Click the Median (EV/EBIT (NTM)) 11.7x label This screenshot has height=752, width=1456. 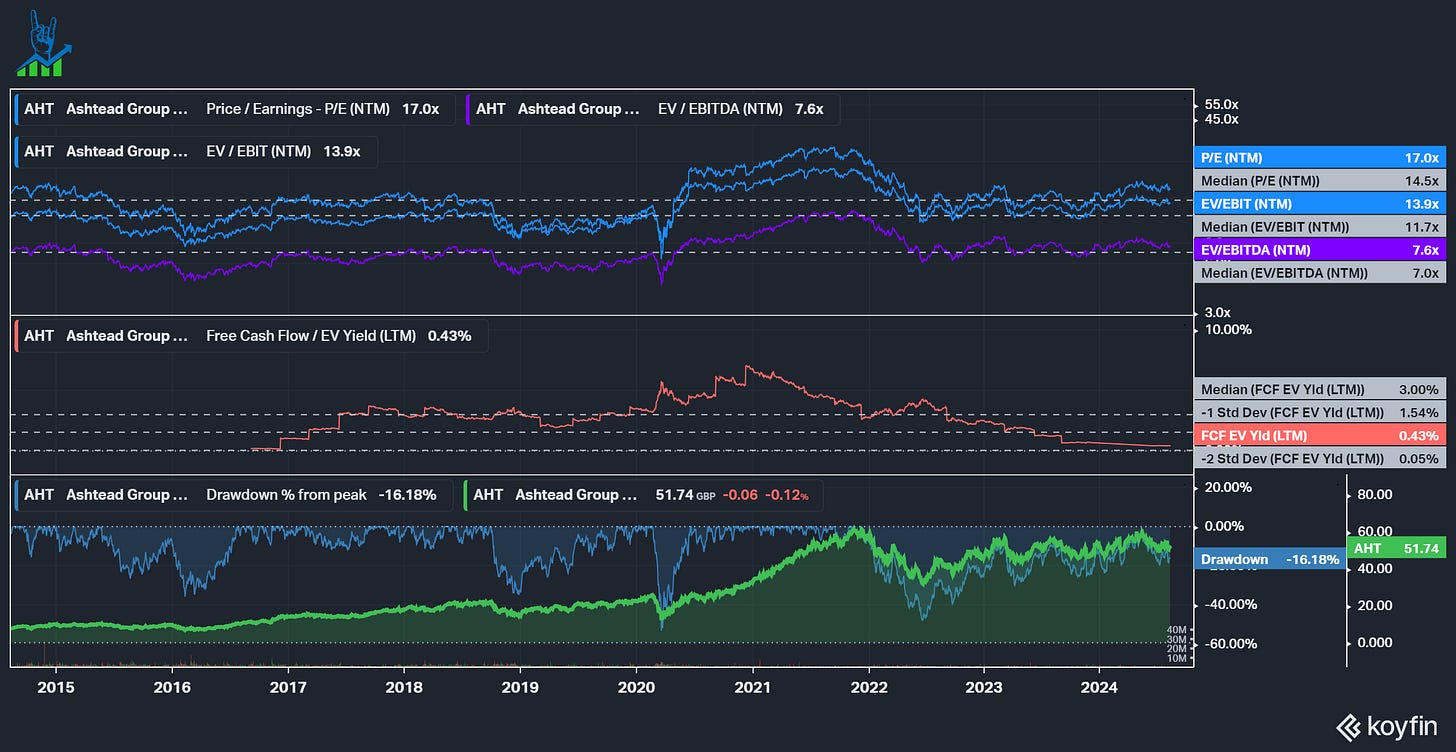tap(1319, 227)
